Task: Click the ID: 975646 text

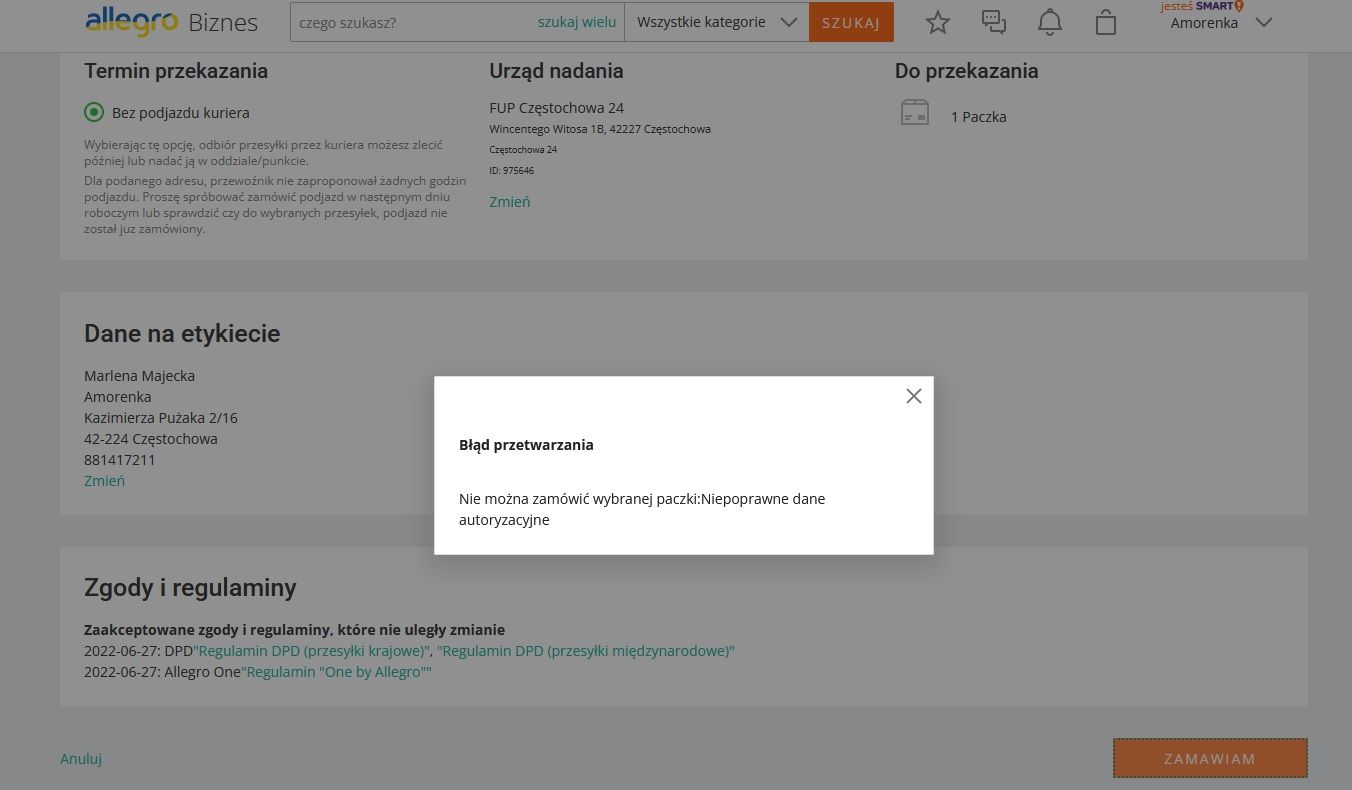Action: click(x=511, y=171)
